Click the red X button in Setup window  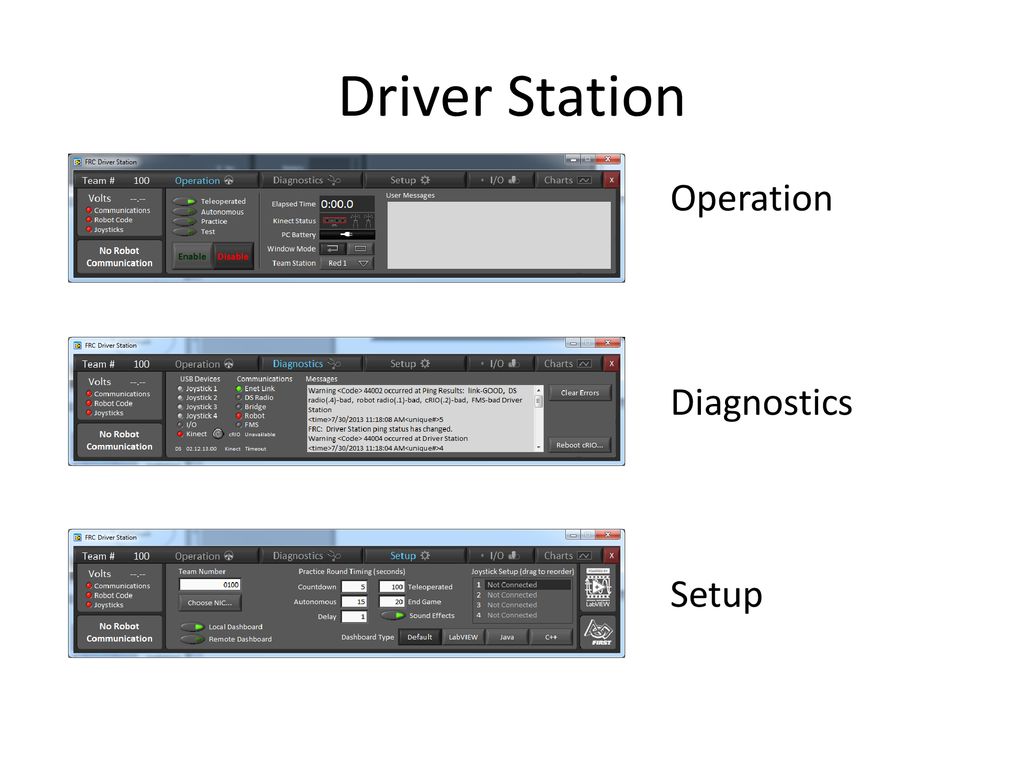coord(611,556)
